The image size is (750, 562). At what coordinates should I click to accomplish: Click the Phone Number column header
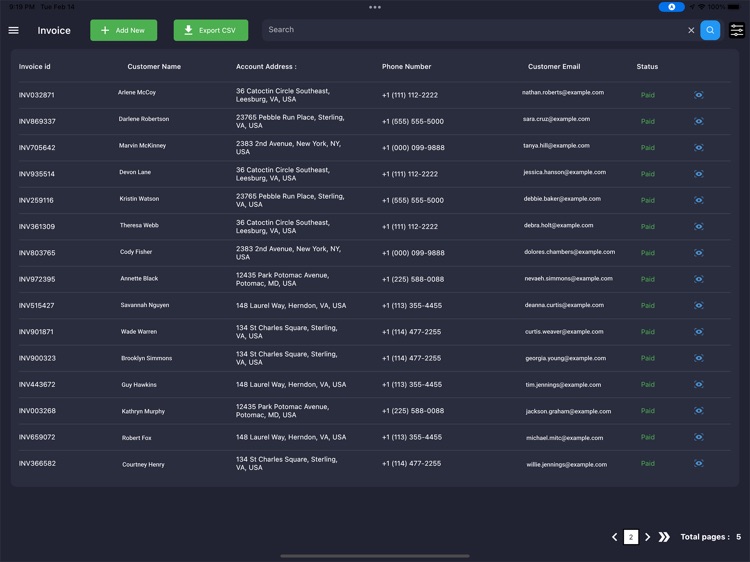pos(406,66)
